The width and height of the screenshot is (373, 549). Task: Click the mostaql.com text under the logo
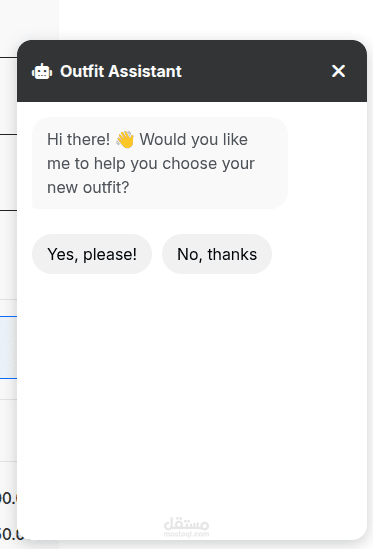186,534
